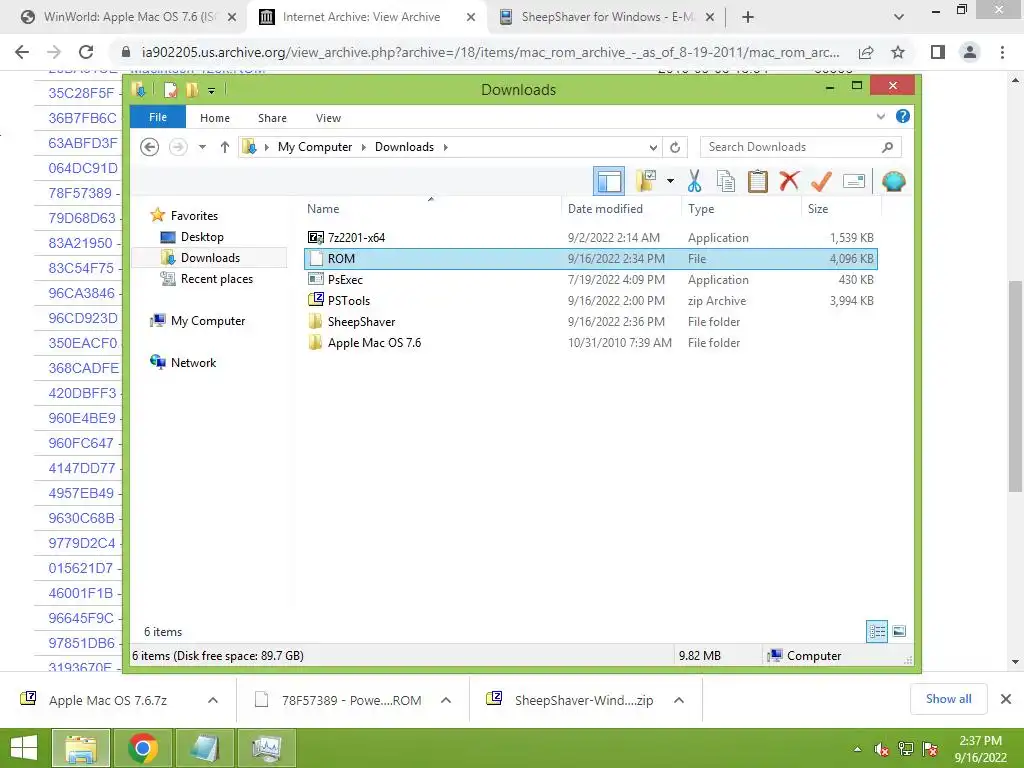Screen dimensions: 1024x768
Task: Expand arrow after Downloads in breadcrumb
Action: coord(445,147)
